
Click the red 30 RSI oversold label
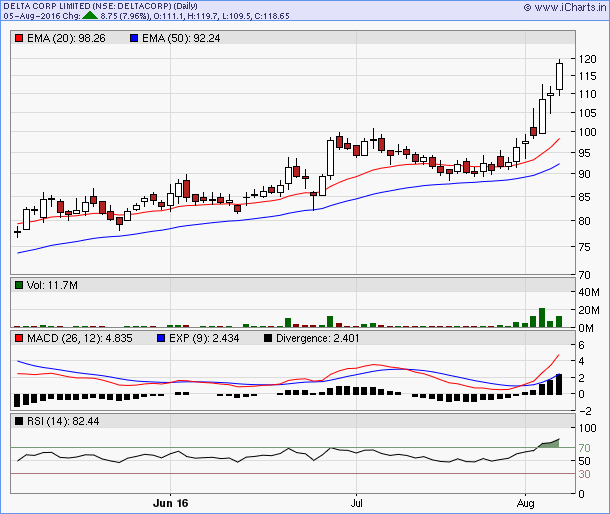(584, 474)
